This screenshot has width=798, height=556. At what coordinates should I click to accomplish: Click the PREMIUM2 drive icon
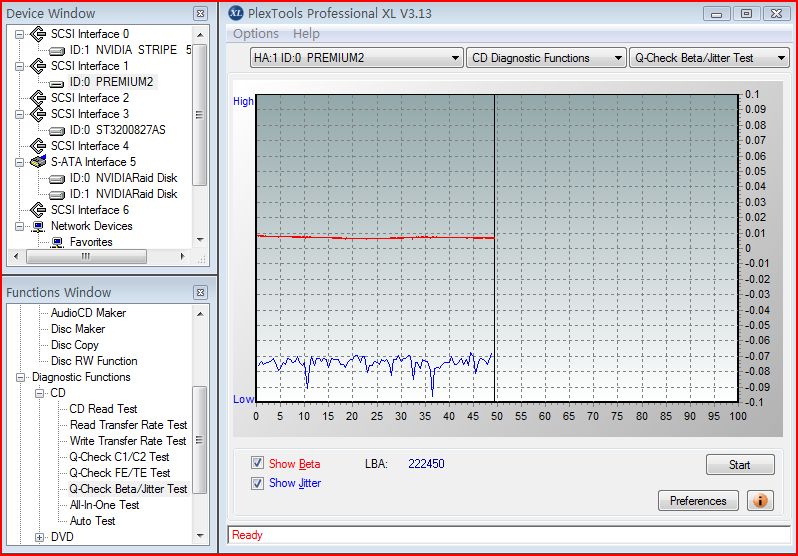coord(57,82)
